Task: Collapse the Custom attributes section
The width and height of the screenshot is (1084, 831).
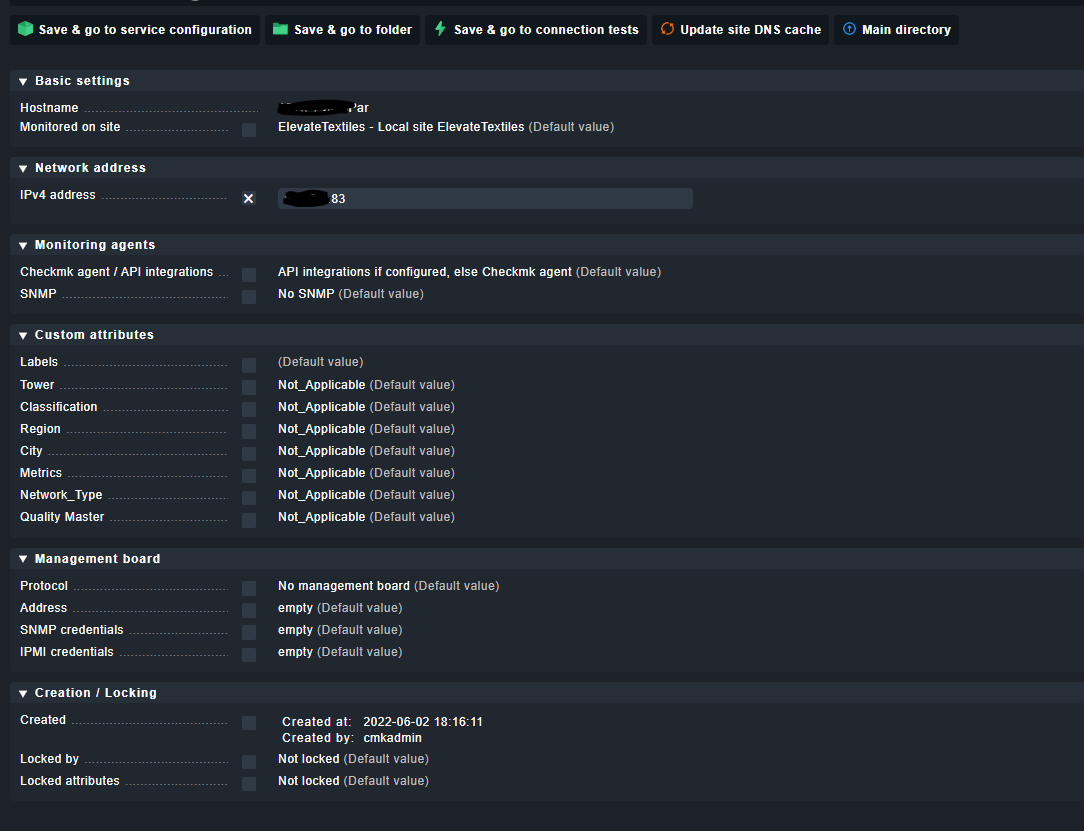Action: pyautogui.click(x=22, y=334)
